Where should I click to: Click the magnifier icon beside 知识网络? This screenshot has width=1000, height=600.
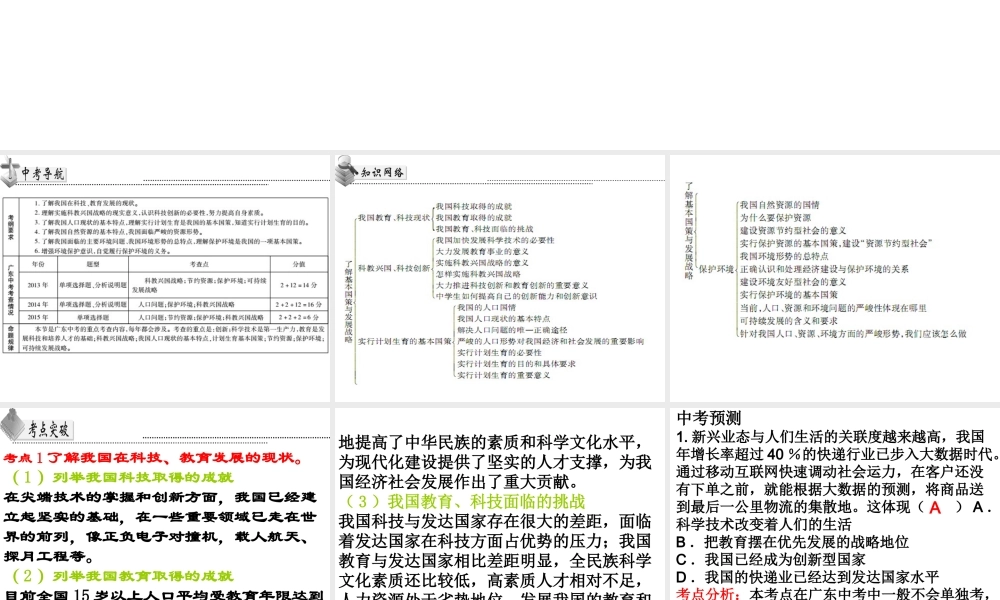(x=347, y=170)
